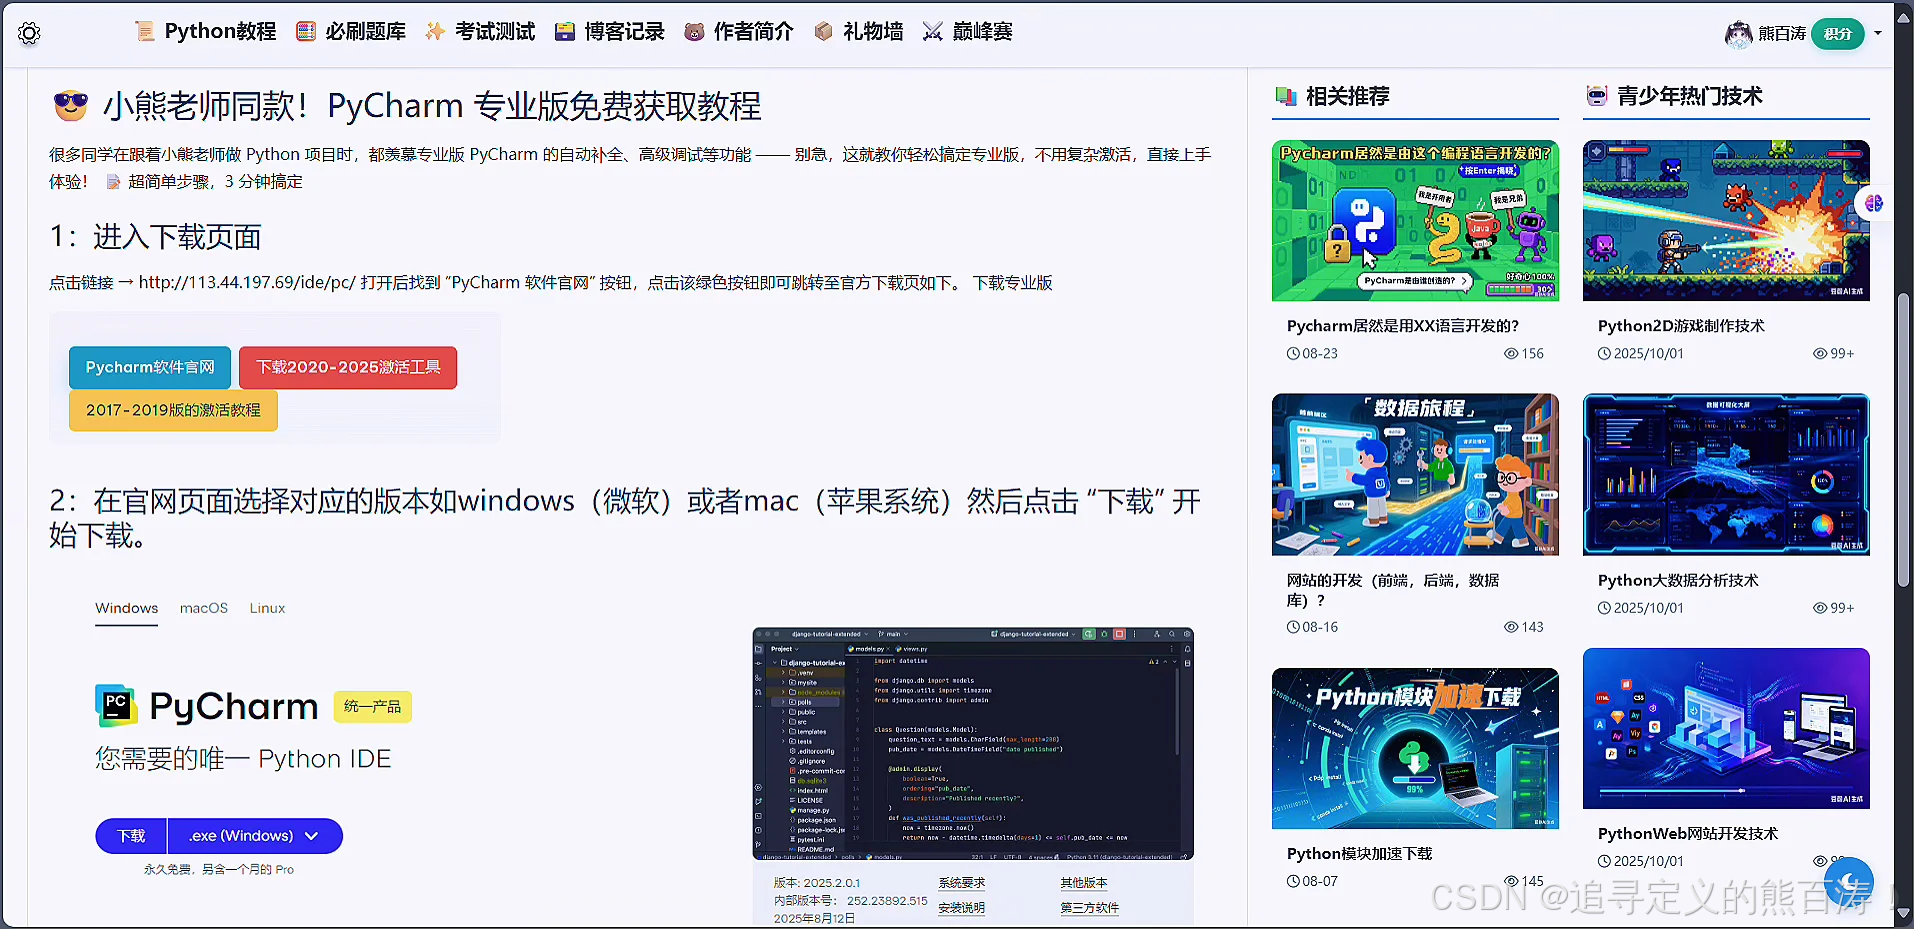
Task: Open the 第三方软件 link
Action: (x=1090, y=908)
